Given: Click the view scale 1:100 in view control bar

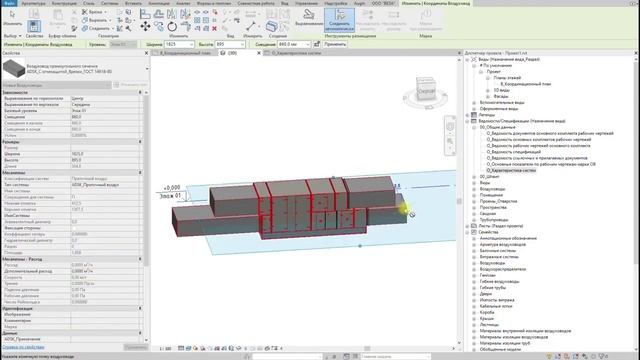Looking at the screenshot, I should [165, 348].
